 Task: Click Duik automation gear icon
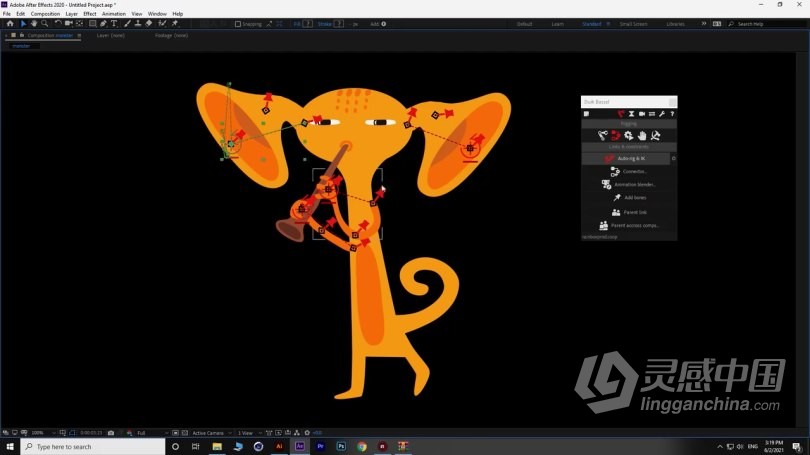(x=629, y=135)
